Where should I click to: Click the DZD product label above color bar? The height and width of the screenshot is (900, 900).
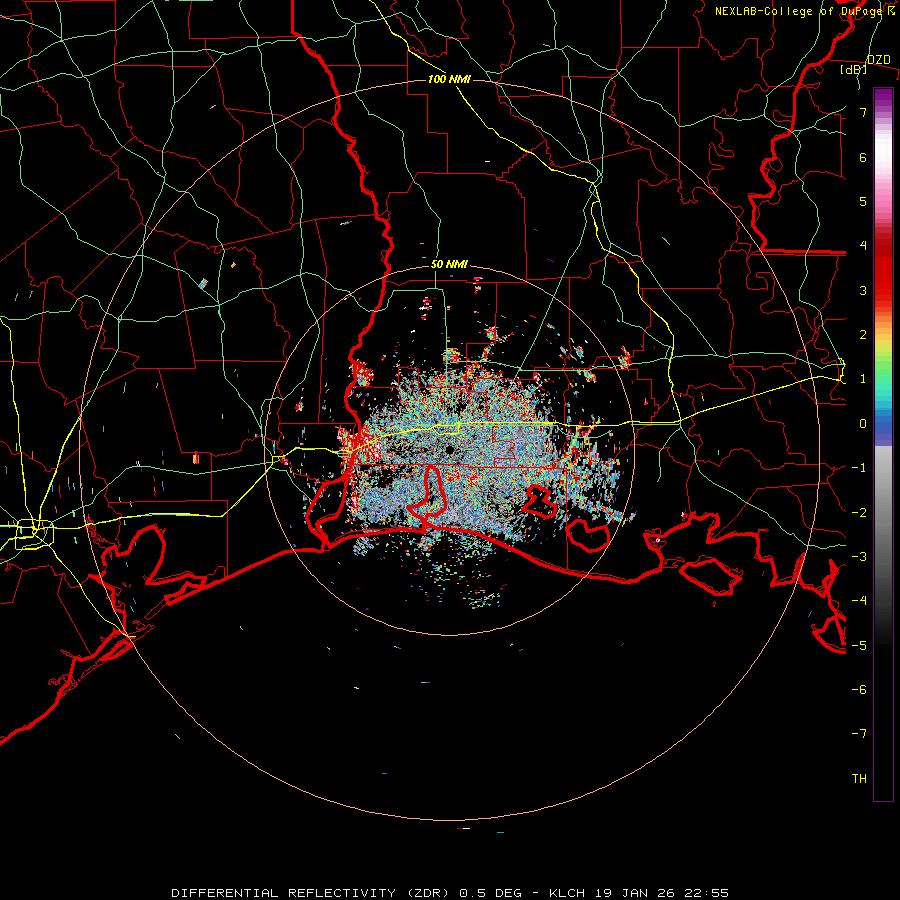pyautogui.click(x=878, y=60)
